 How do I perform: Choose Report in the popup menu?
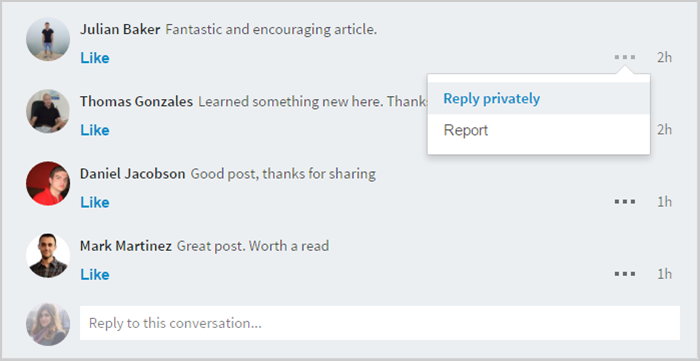coord(538,130)
